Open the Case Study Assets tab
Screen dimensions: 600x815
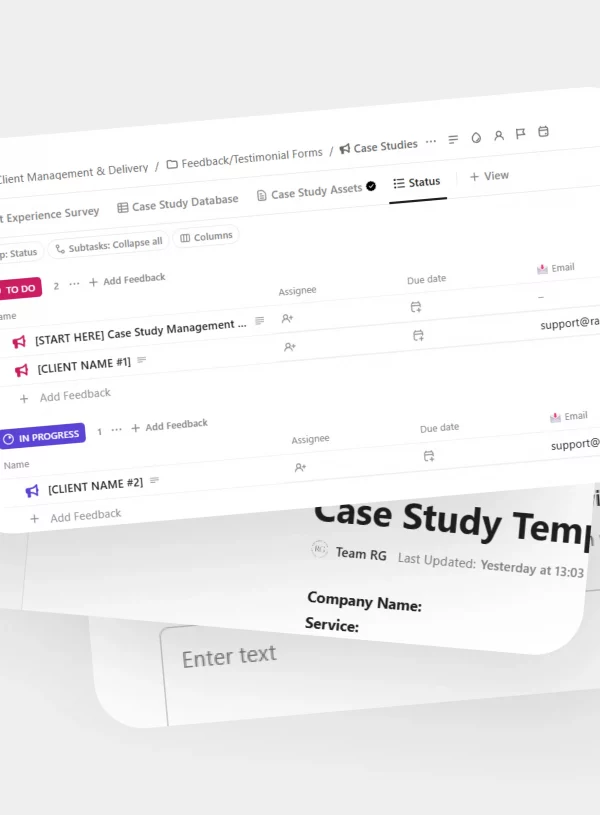pyautogui.click(x=316, y=191)
